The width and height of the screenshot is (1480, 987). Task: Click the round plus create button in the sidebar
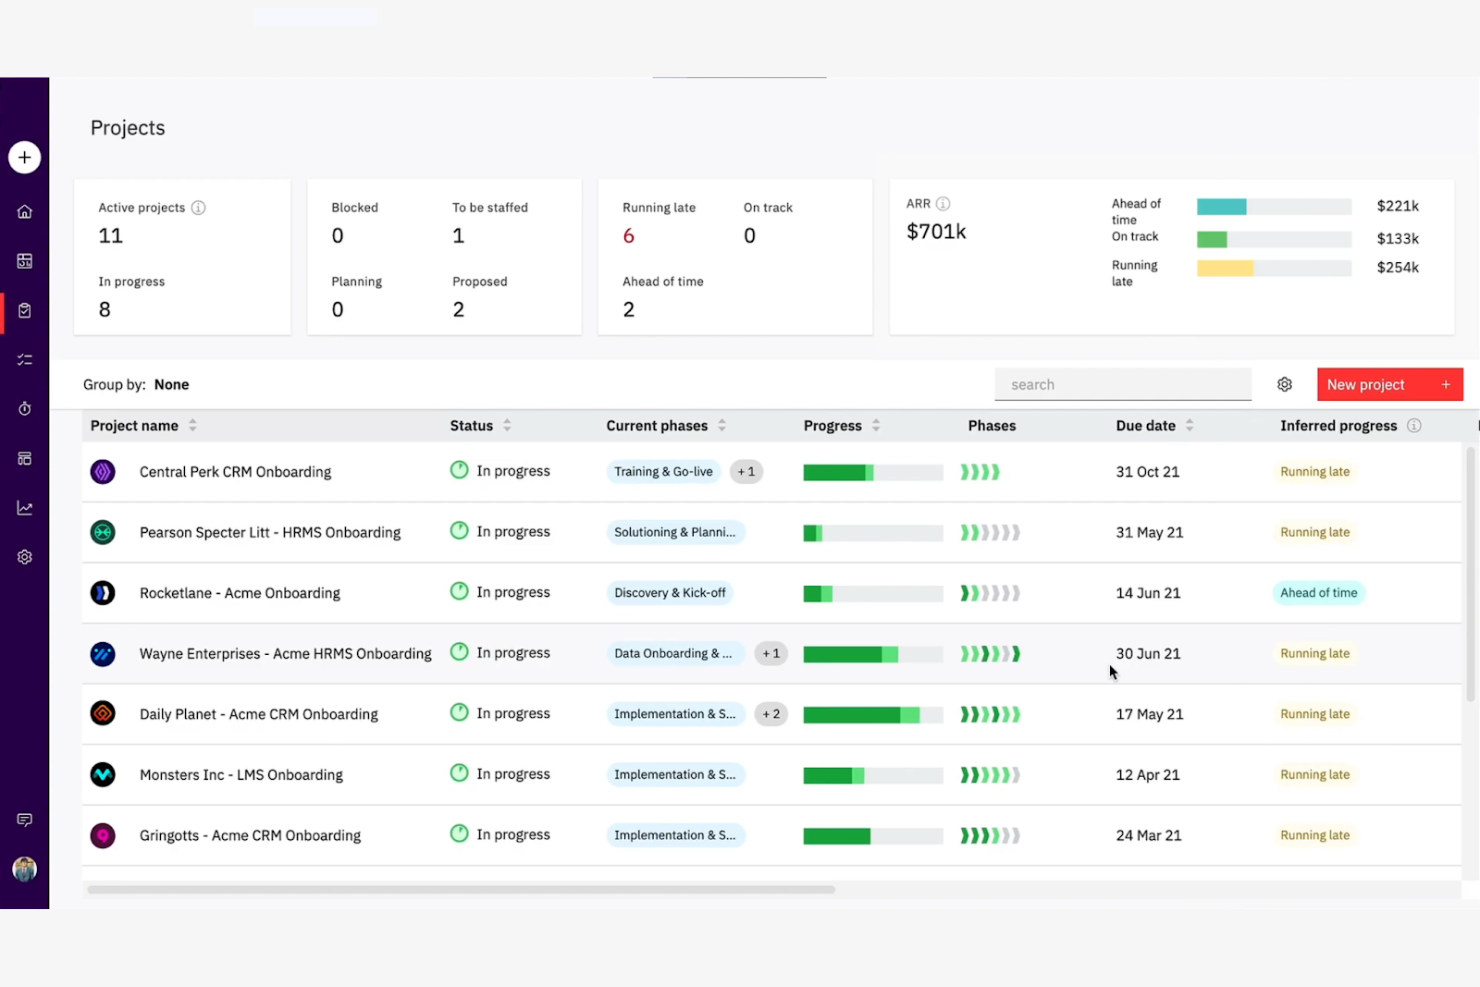(24, 157)
